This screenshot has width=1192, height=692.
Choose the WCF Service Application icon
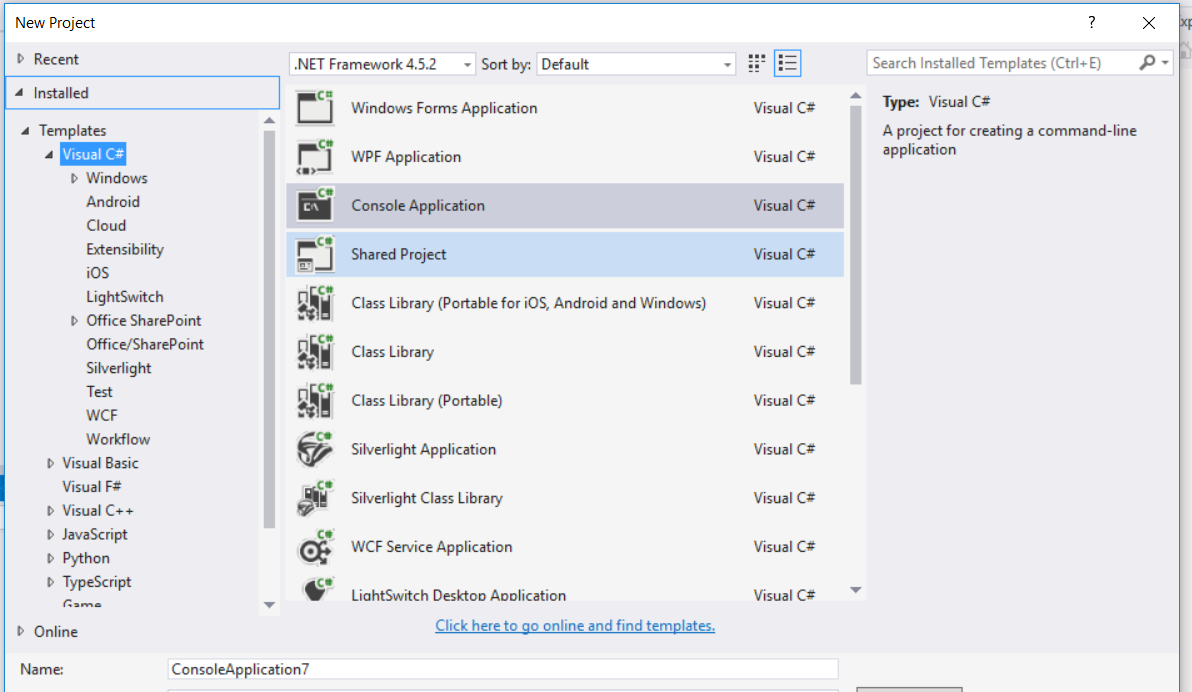coord(314,547)
